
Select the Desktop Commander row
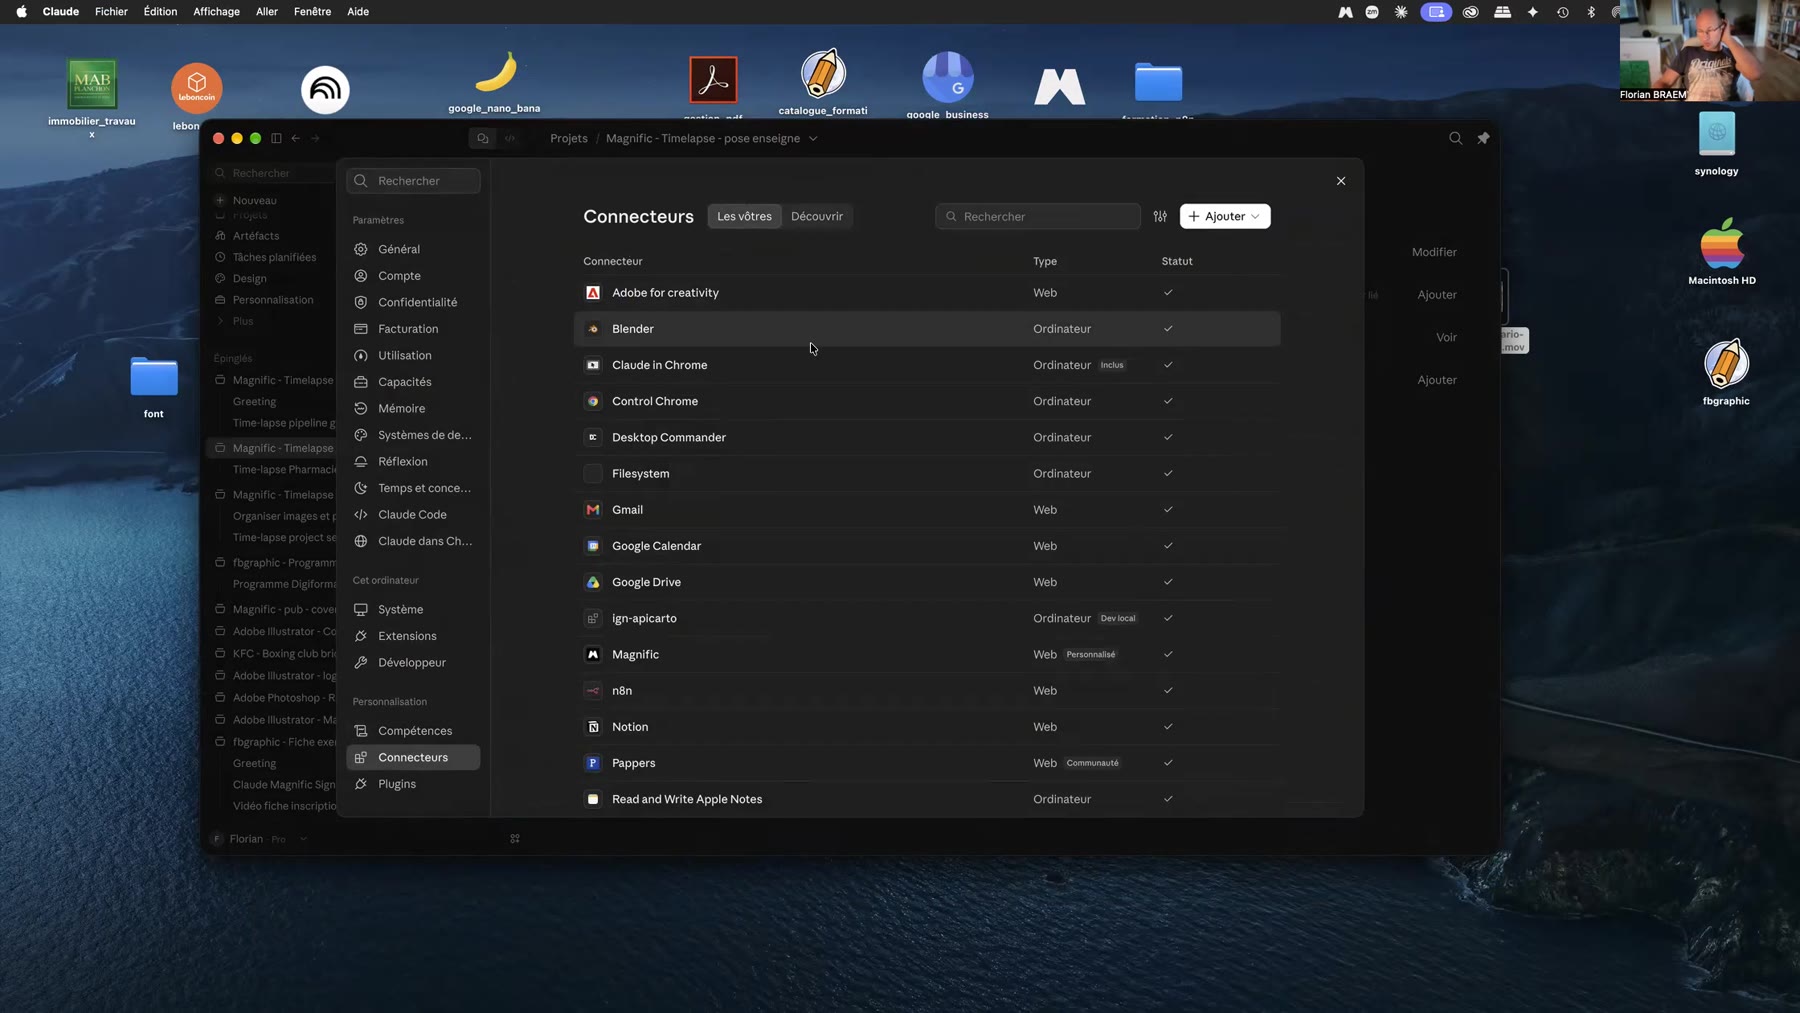tap(927, 438)
